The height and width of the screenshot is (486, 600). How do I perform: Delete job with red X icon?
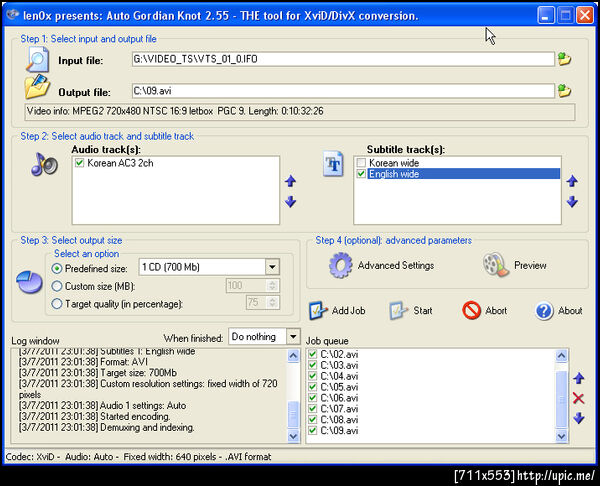579,398
